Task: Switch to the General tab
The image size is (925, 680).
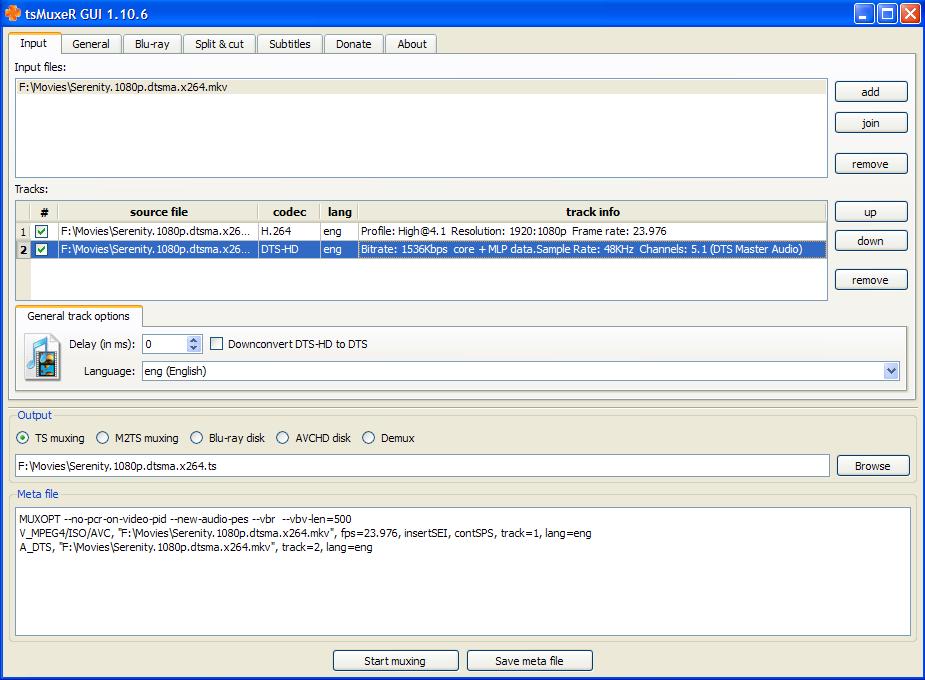Action: coord(91,44)
